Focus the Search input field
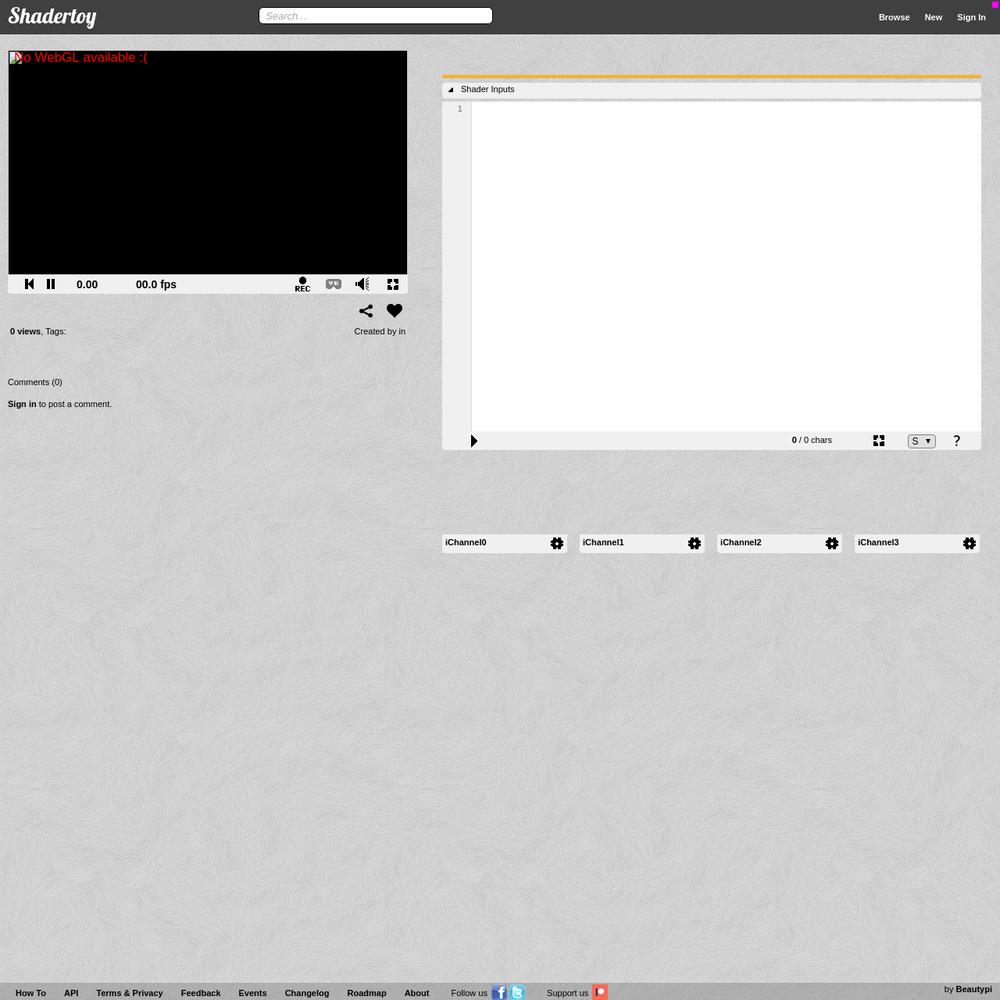This screenshot has width=1000, height=1000. click(375, 16)
